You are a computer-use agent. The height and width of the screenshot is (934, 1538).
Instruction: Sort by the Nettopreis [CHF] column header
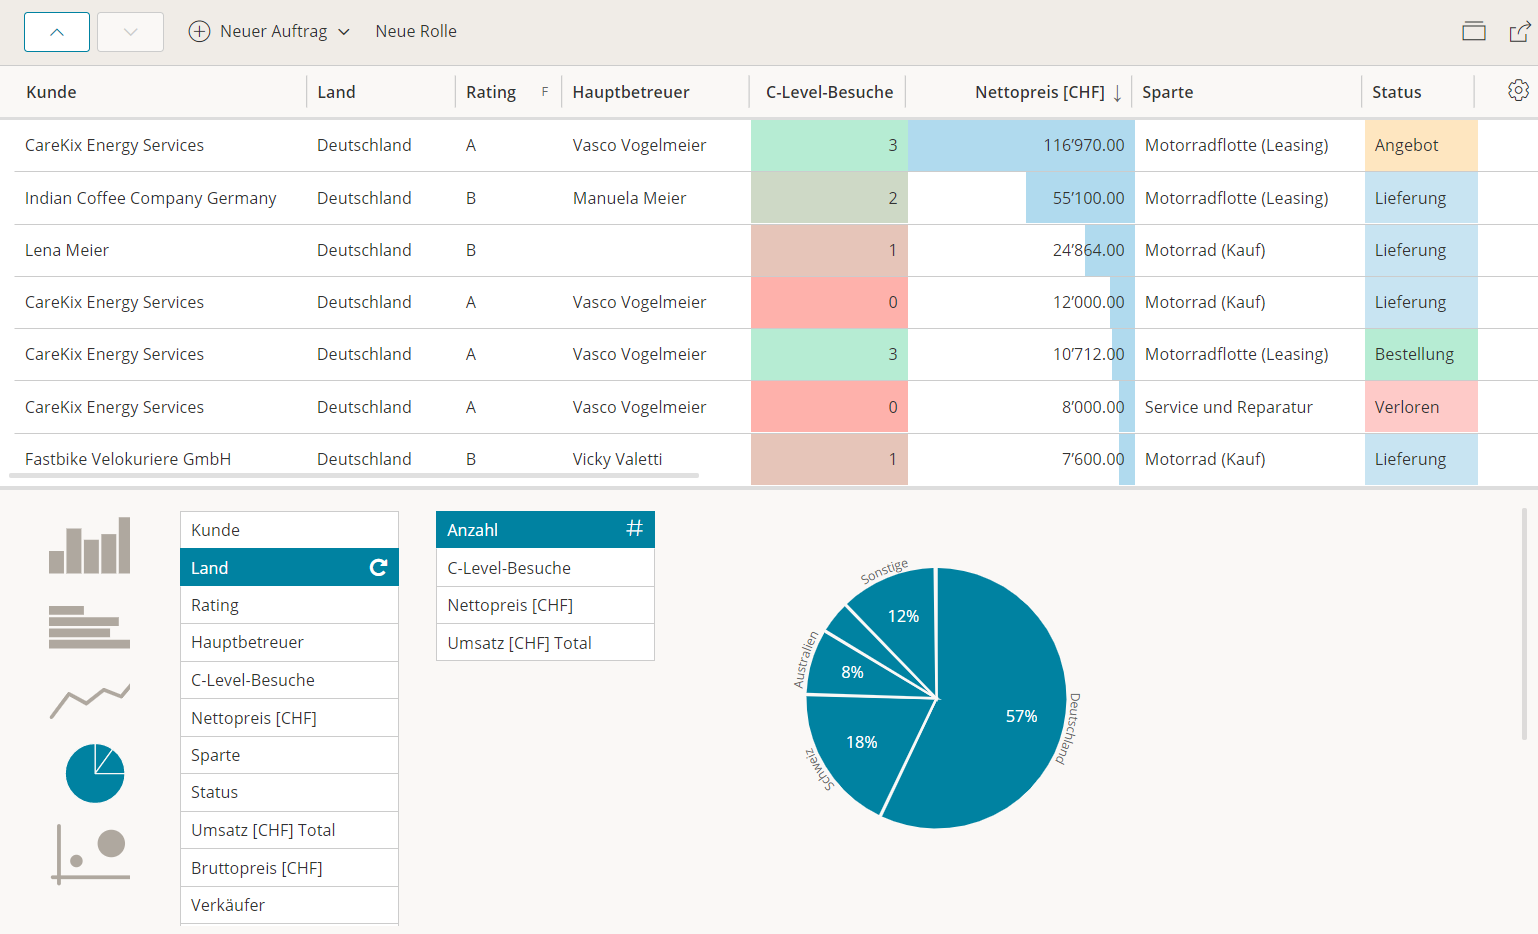1040,92
